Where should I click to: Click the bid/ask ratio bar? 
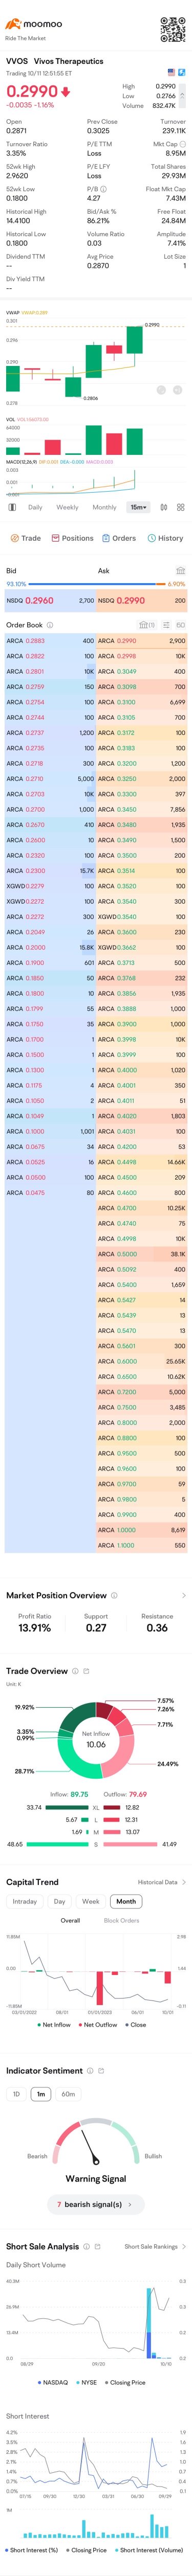pos(96,584)
